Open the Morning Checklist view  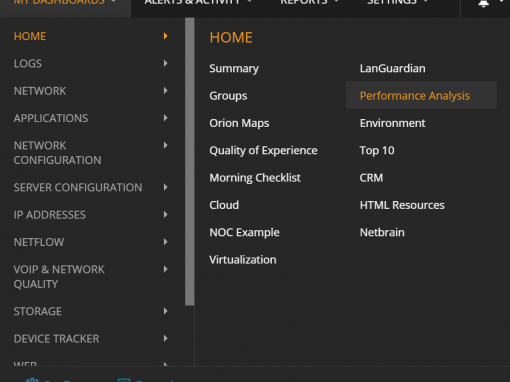pos(255,178)
